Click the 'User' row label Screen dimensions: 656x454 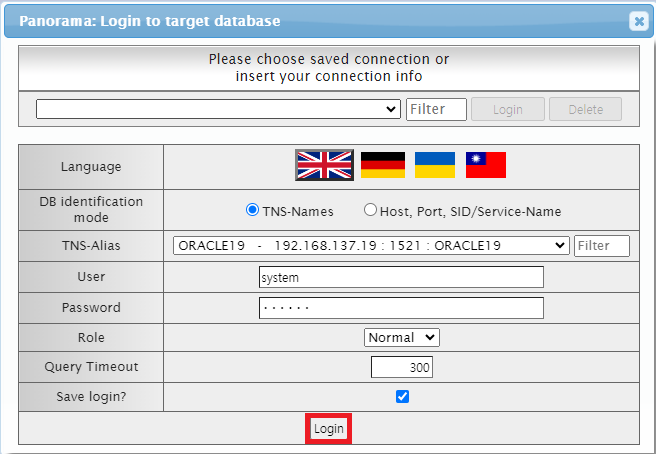coord(91,277)
